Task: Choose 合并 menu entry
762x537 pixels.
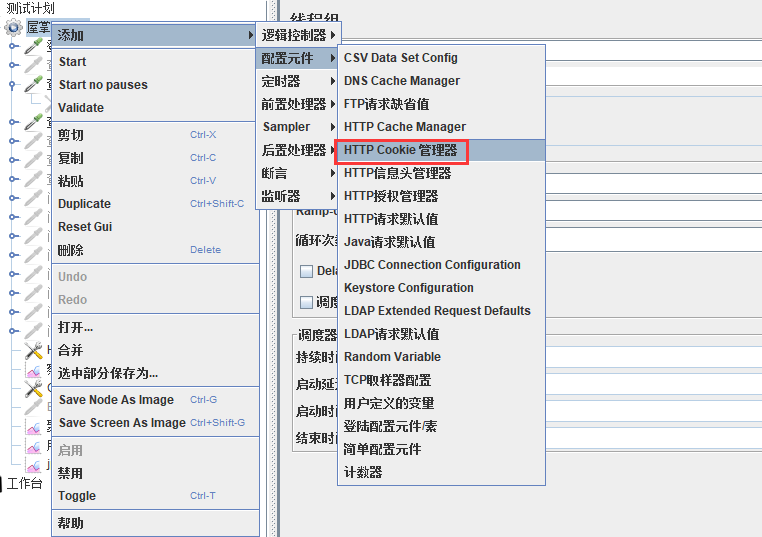Action: (x=154, y=350)
